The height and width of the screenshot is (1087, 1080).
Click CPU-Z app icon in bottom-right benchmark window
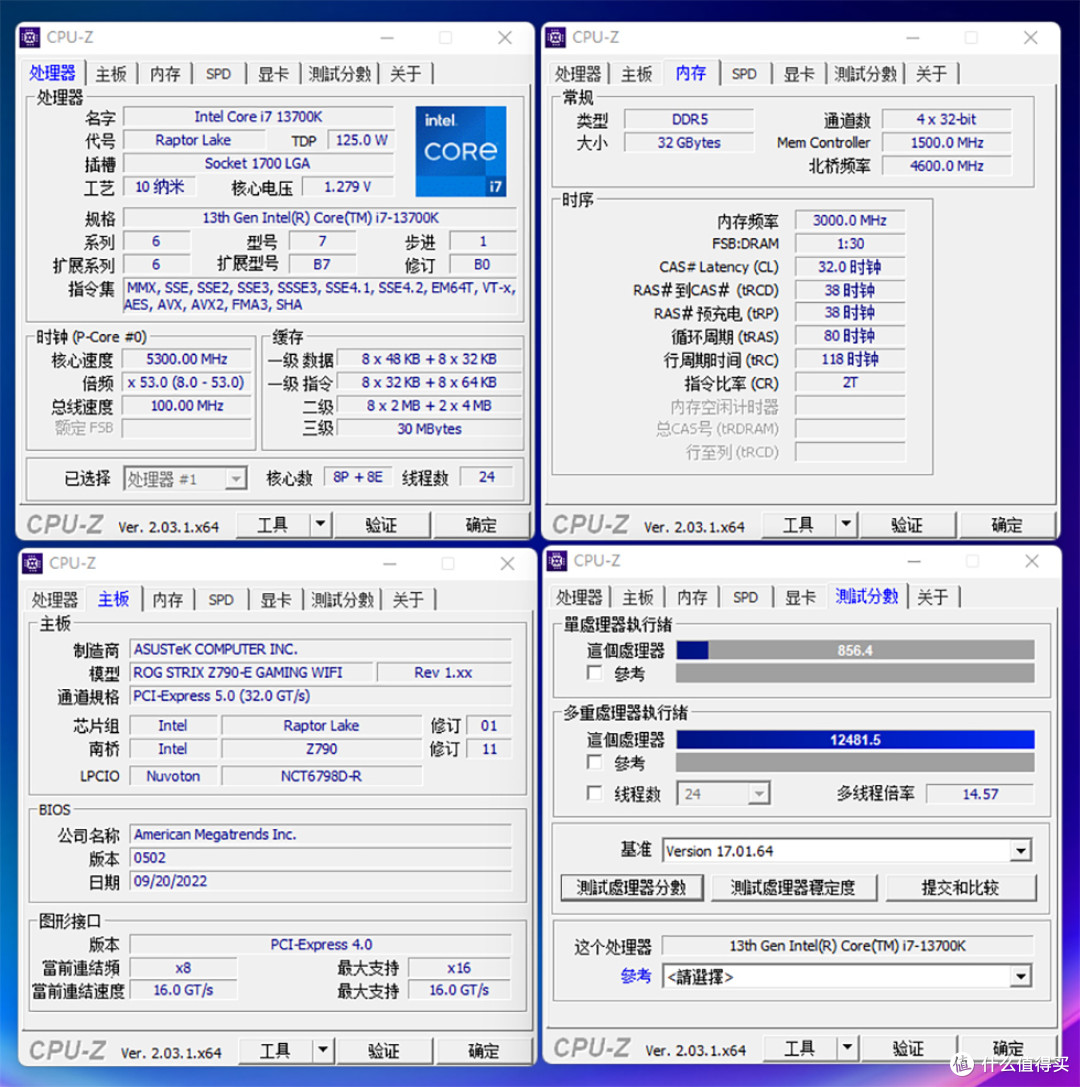coord(557,560)
